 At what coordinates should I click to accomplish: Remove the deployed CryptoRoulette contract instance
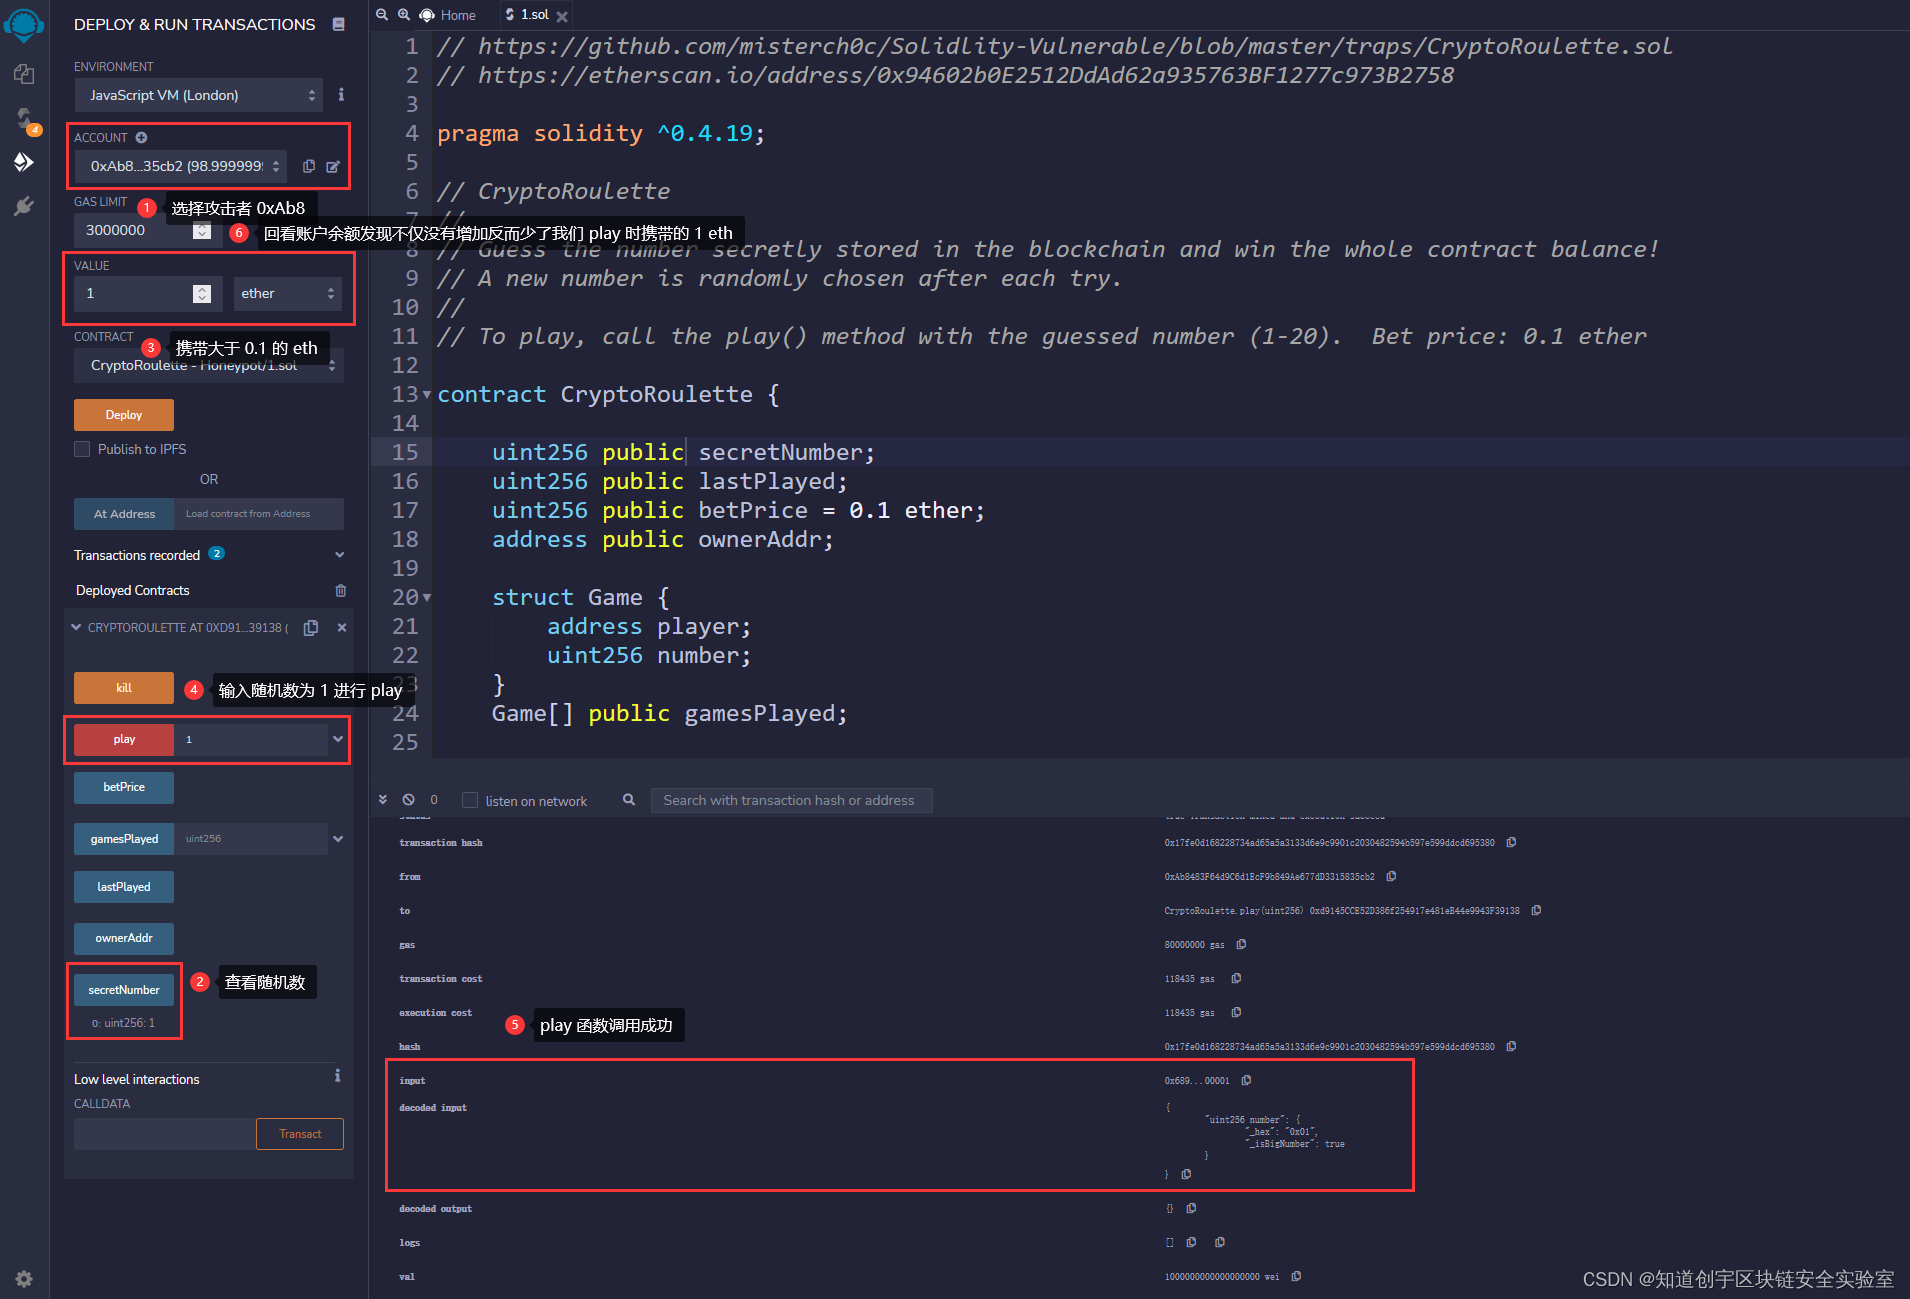pos(342,627)
